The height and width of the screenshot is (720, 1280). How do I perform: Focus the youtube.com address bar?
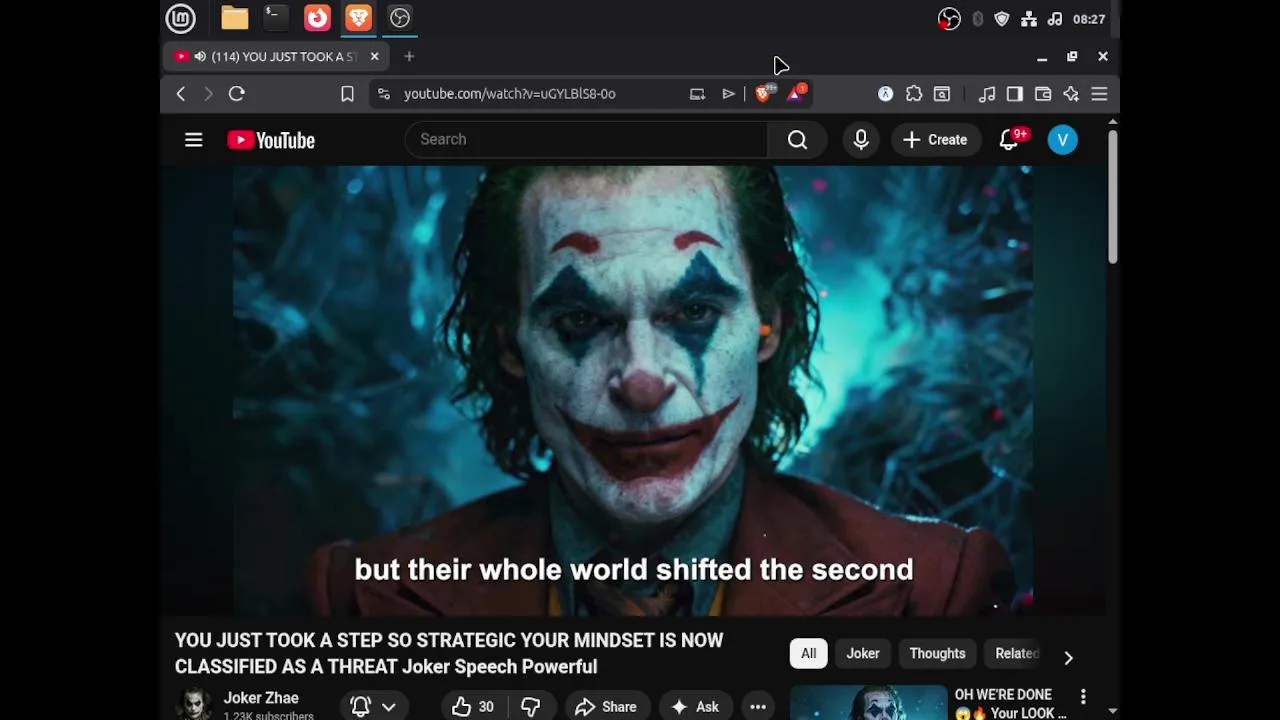point(509,94)
